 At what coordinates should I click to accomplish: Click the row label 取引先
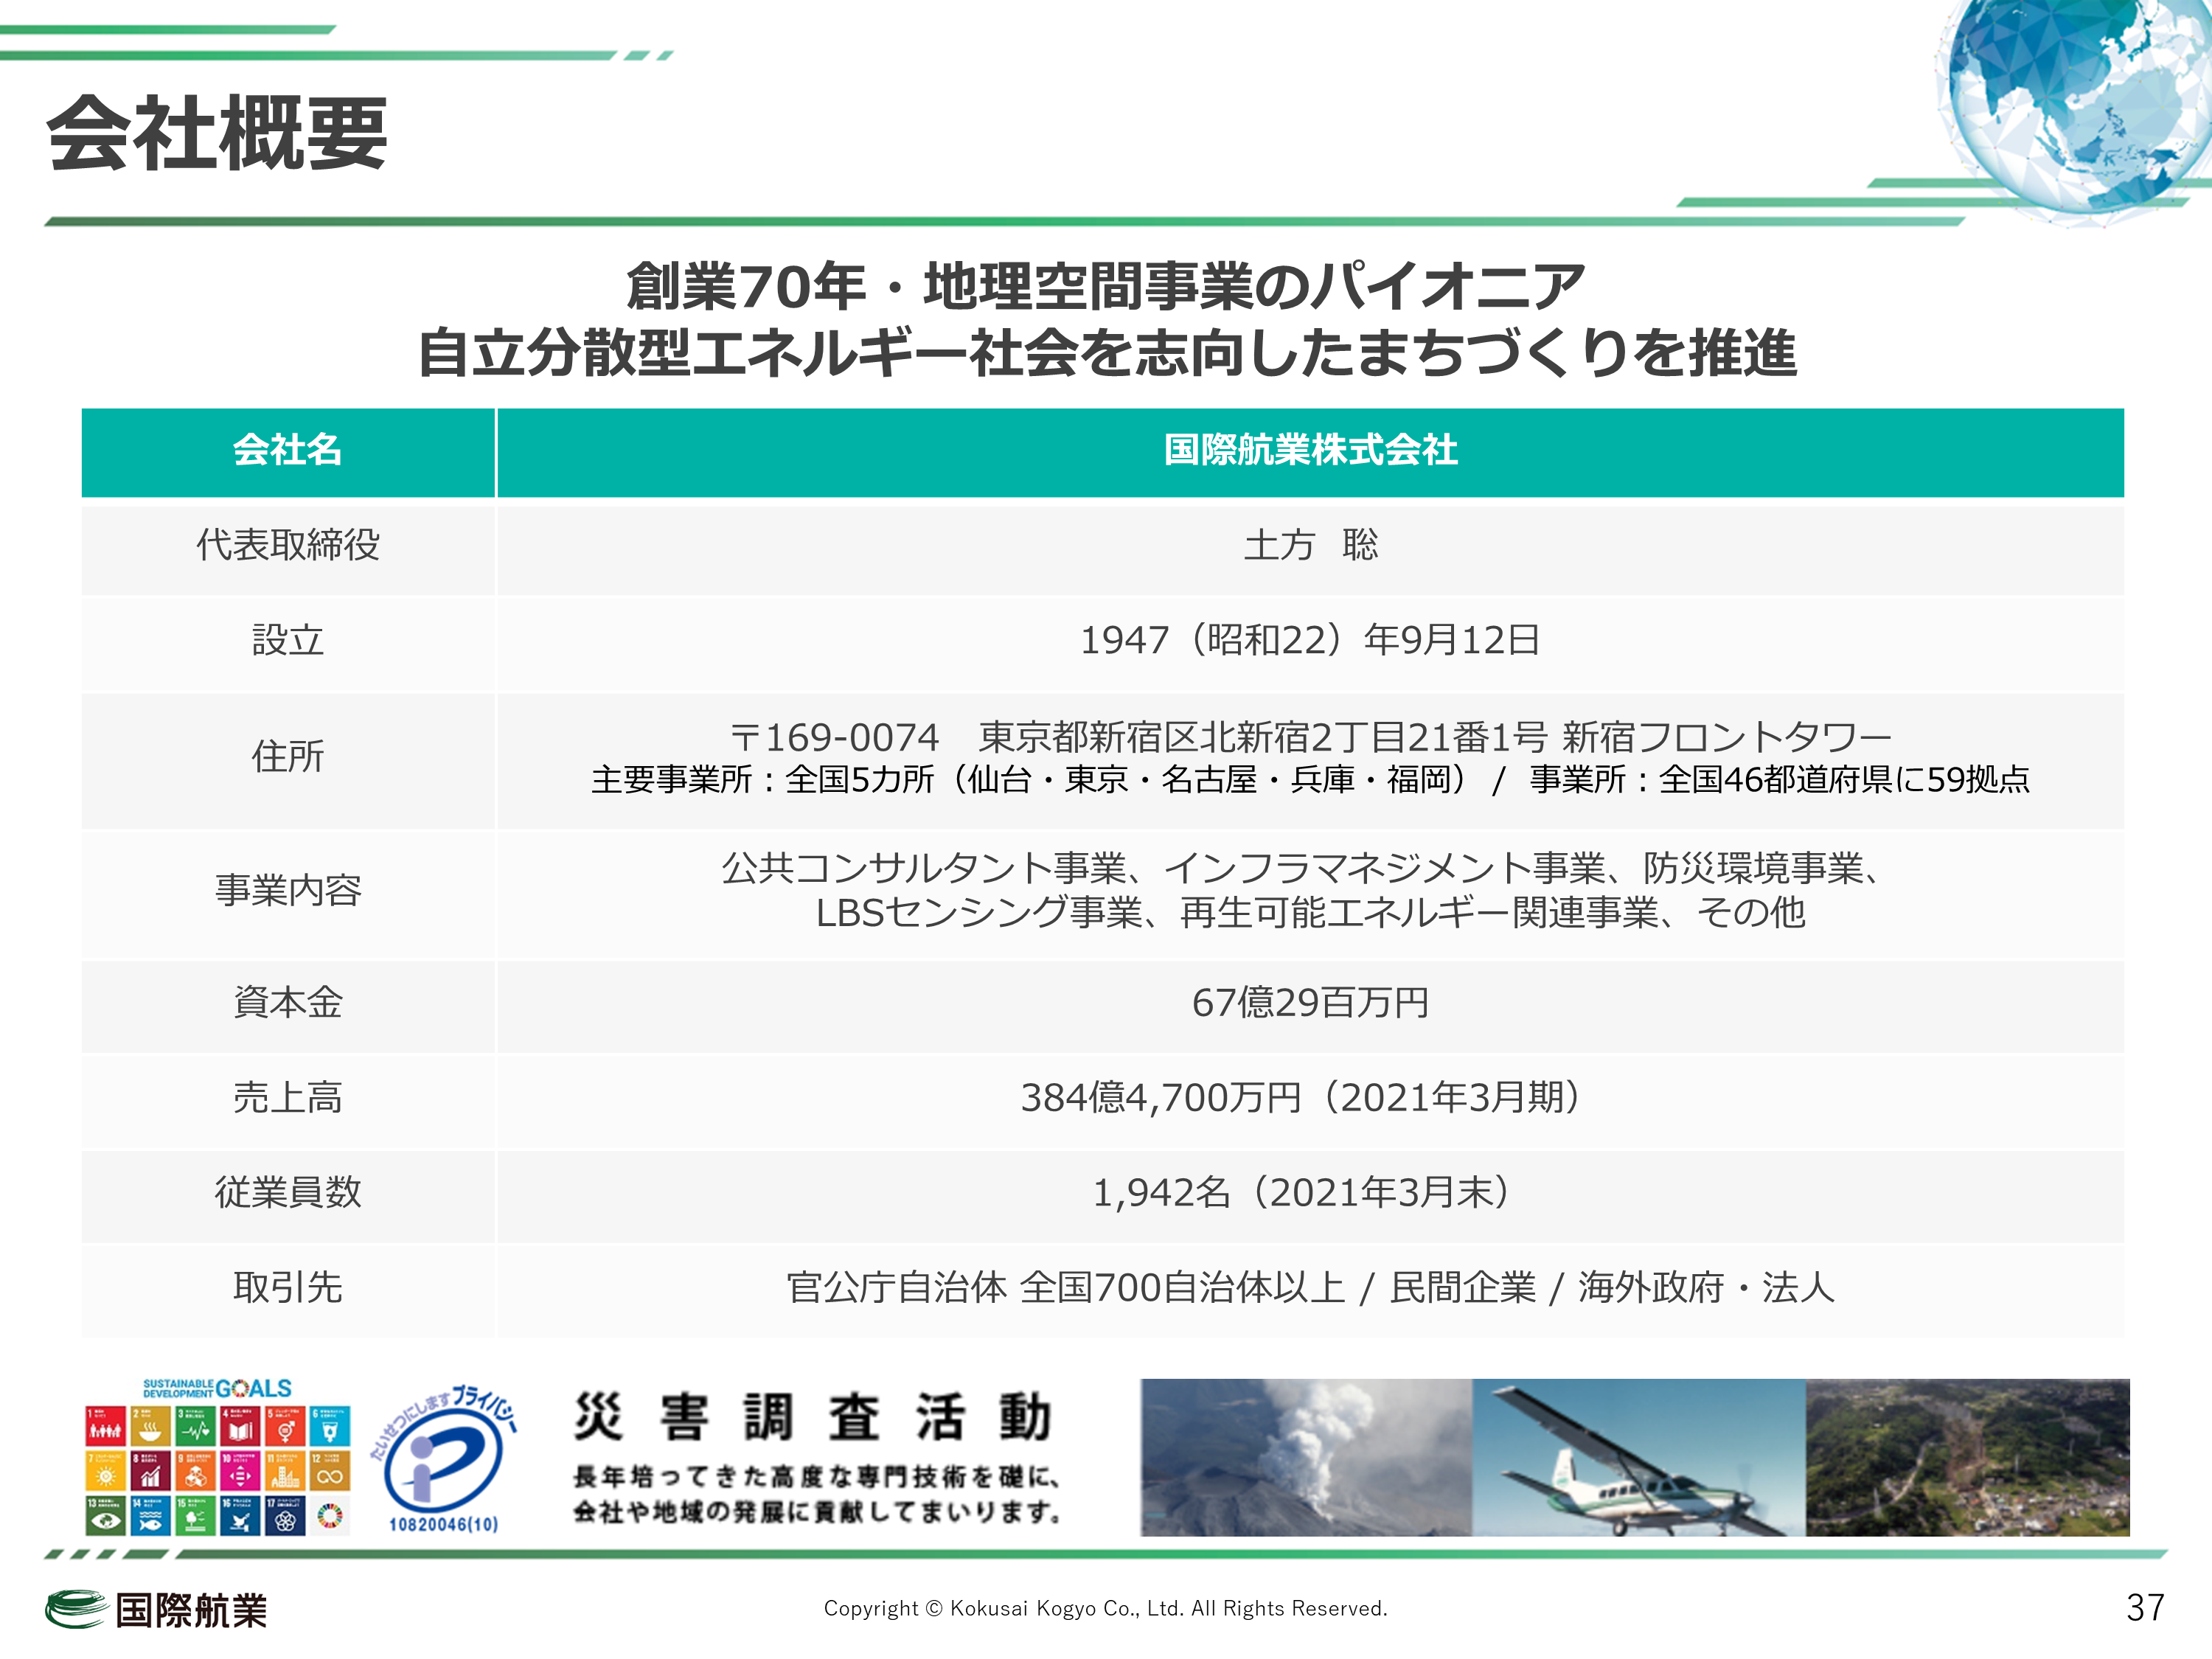pyautogui.click(x=288, y=1287)
